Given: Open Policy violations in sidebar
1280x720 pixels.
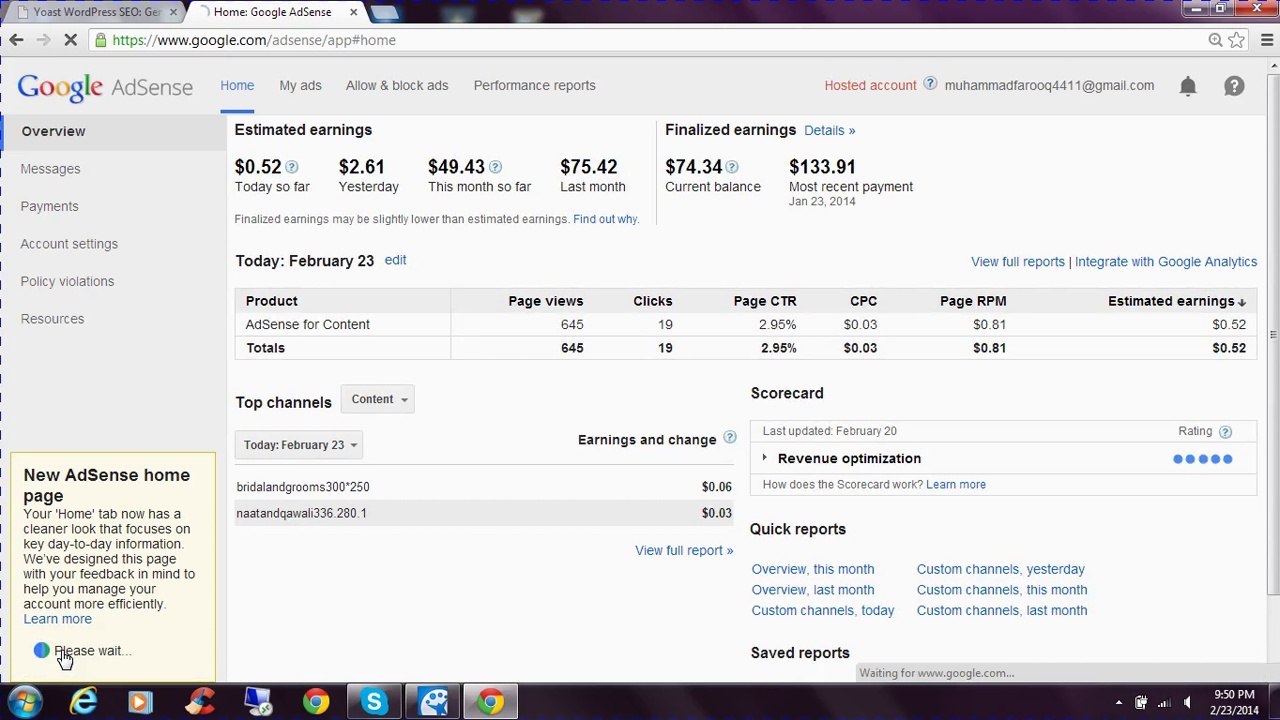Looking at the screenshot, I should tap(67, 281).
